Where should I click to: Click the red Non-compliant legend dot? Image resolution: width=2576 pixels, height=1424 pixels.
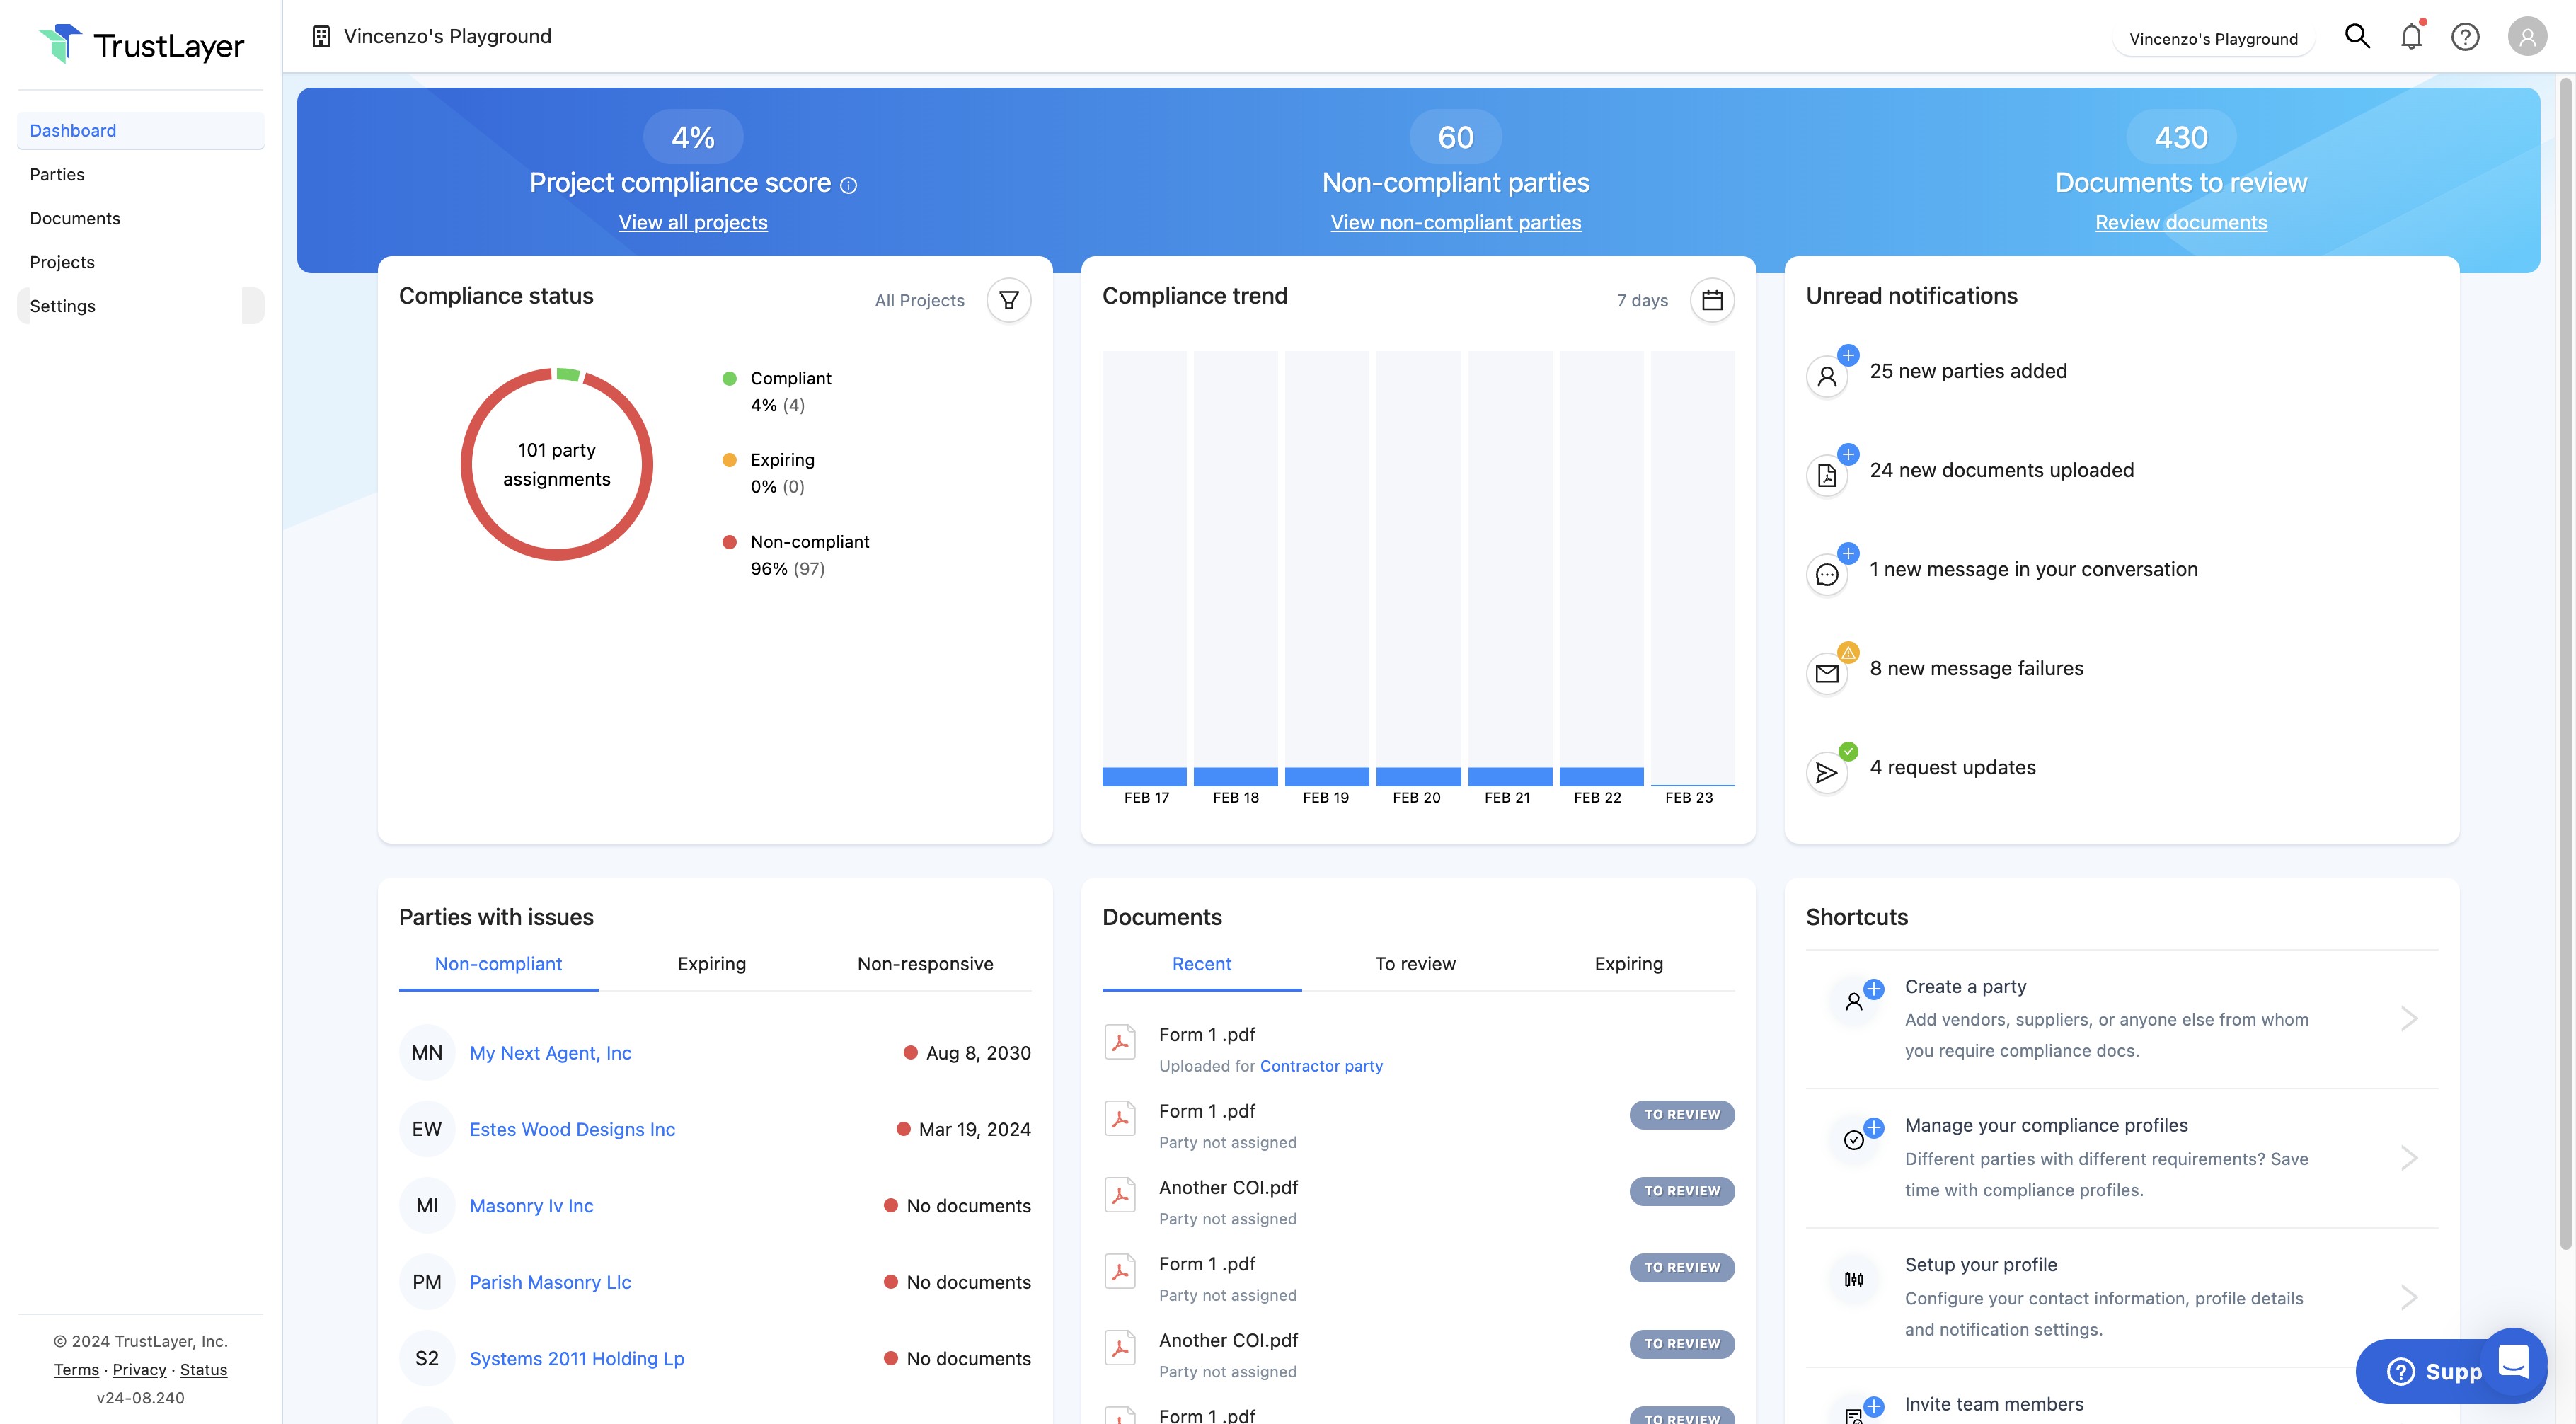[729, 542]
